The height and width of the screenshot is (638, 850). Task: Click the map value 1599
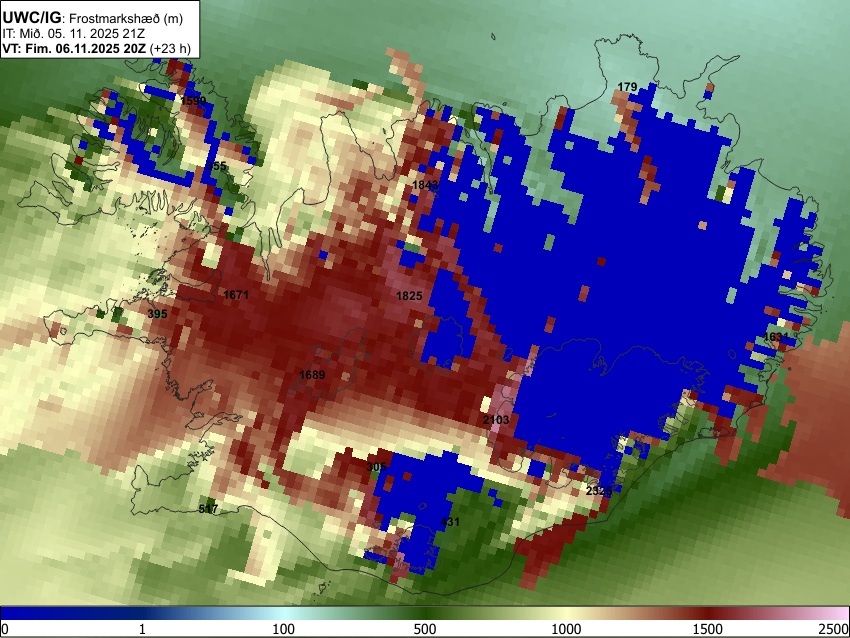tap(194, 101)
